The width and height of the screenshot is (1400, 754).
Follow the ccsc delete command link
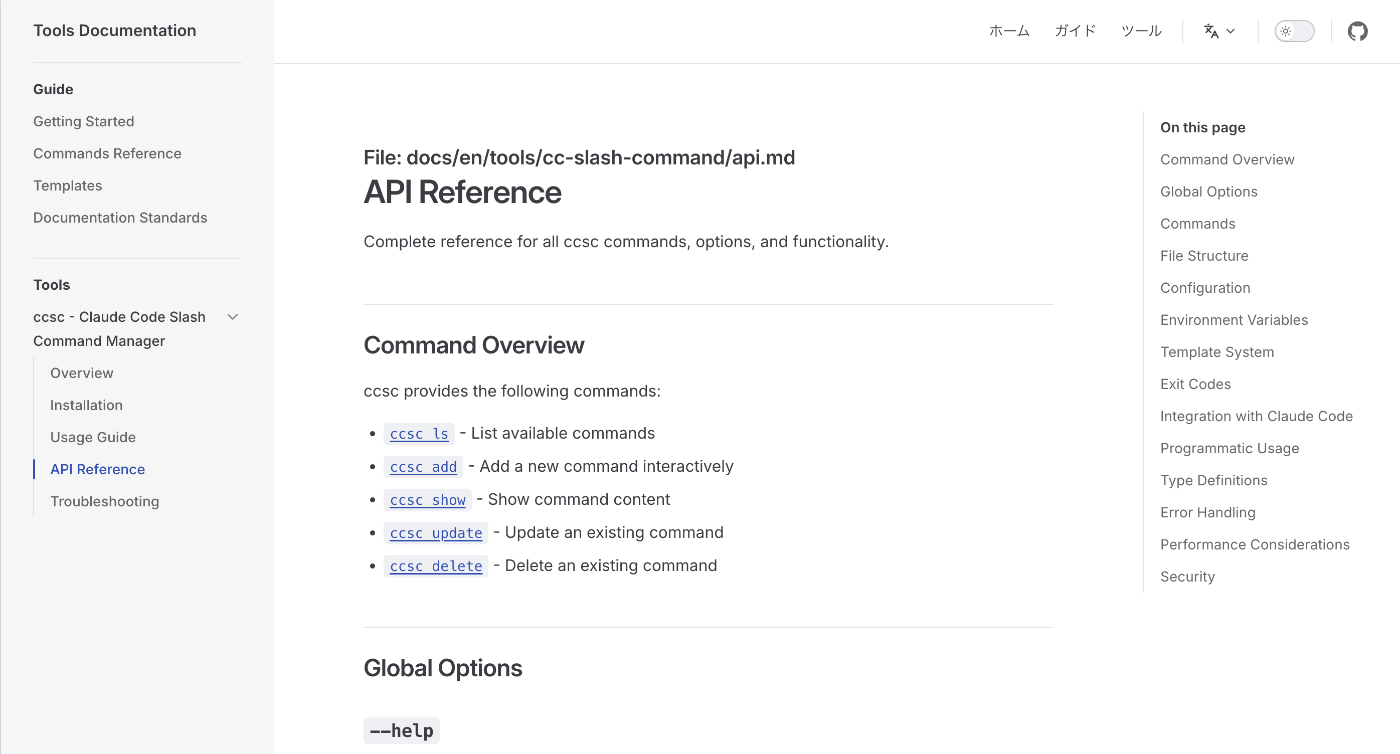(x=436, y=566)
